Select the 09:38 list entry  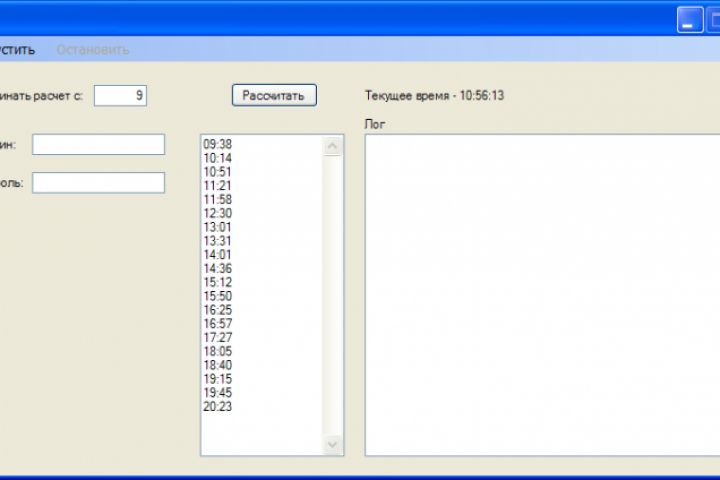[x=218, y=144]
